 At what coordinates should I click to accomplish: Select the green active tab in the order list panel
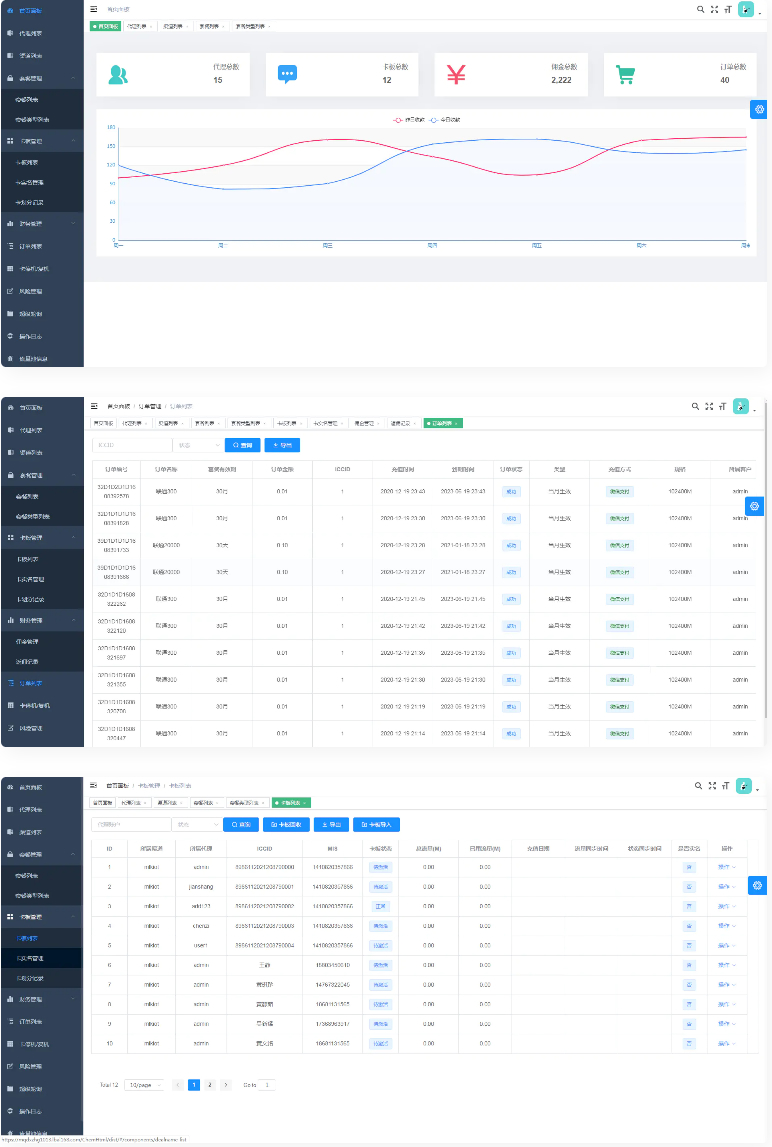click(x=443, y=423)
